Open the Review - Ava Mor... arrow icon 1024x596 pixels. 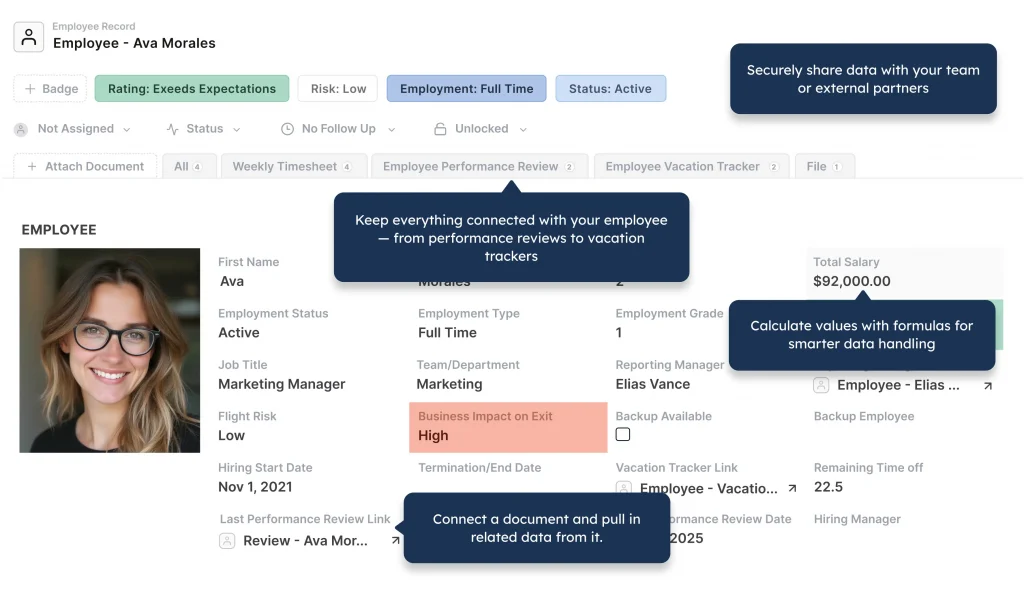395,540
